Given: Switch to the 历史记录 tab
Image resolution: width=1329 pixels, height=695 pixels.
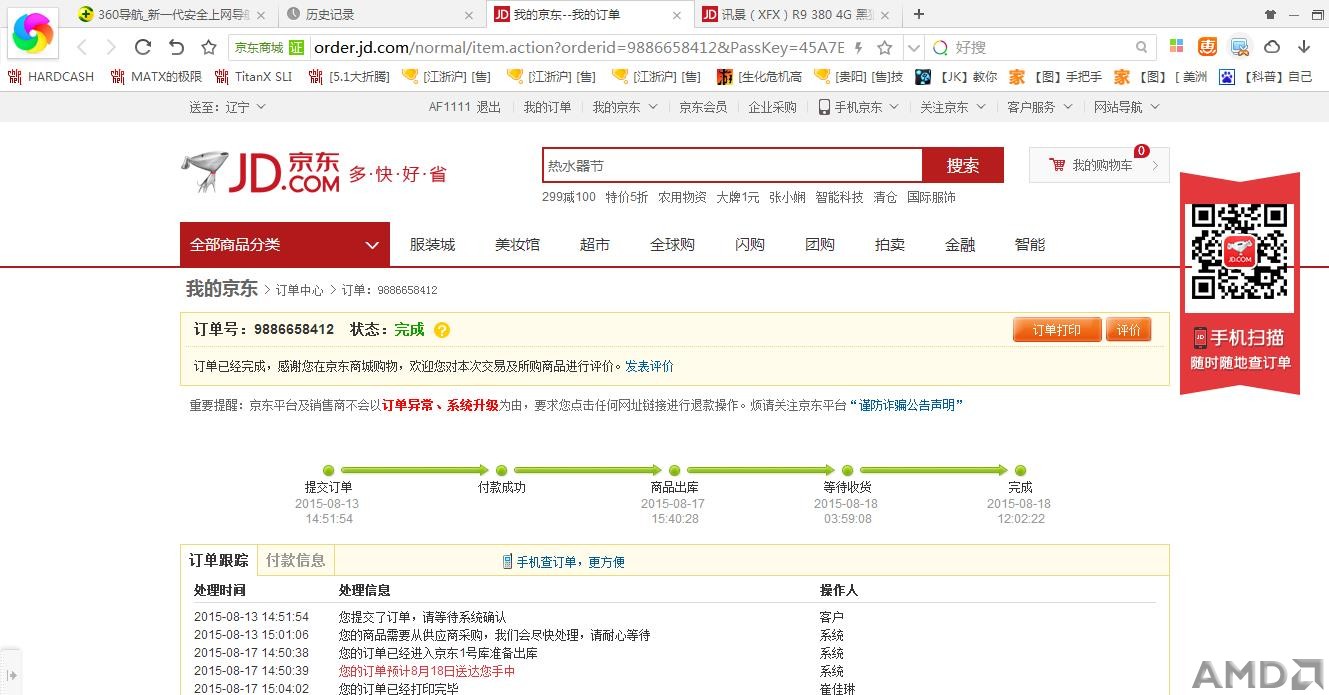Looking at the screenshot, I should [x=380, y=14].
